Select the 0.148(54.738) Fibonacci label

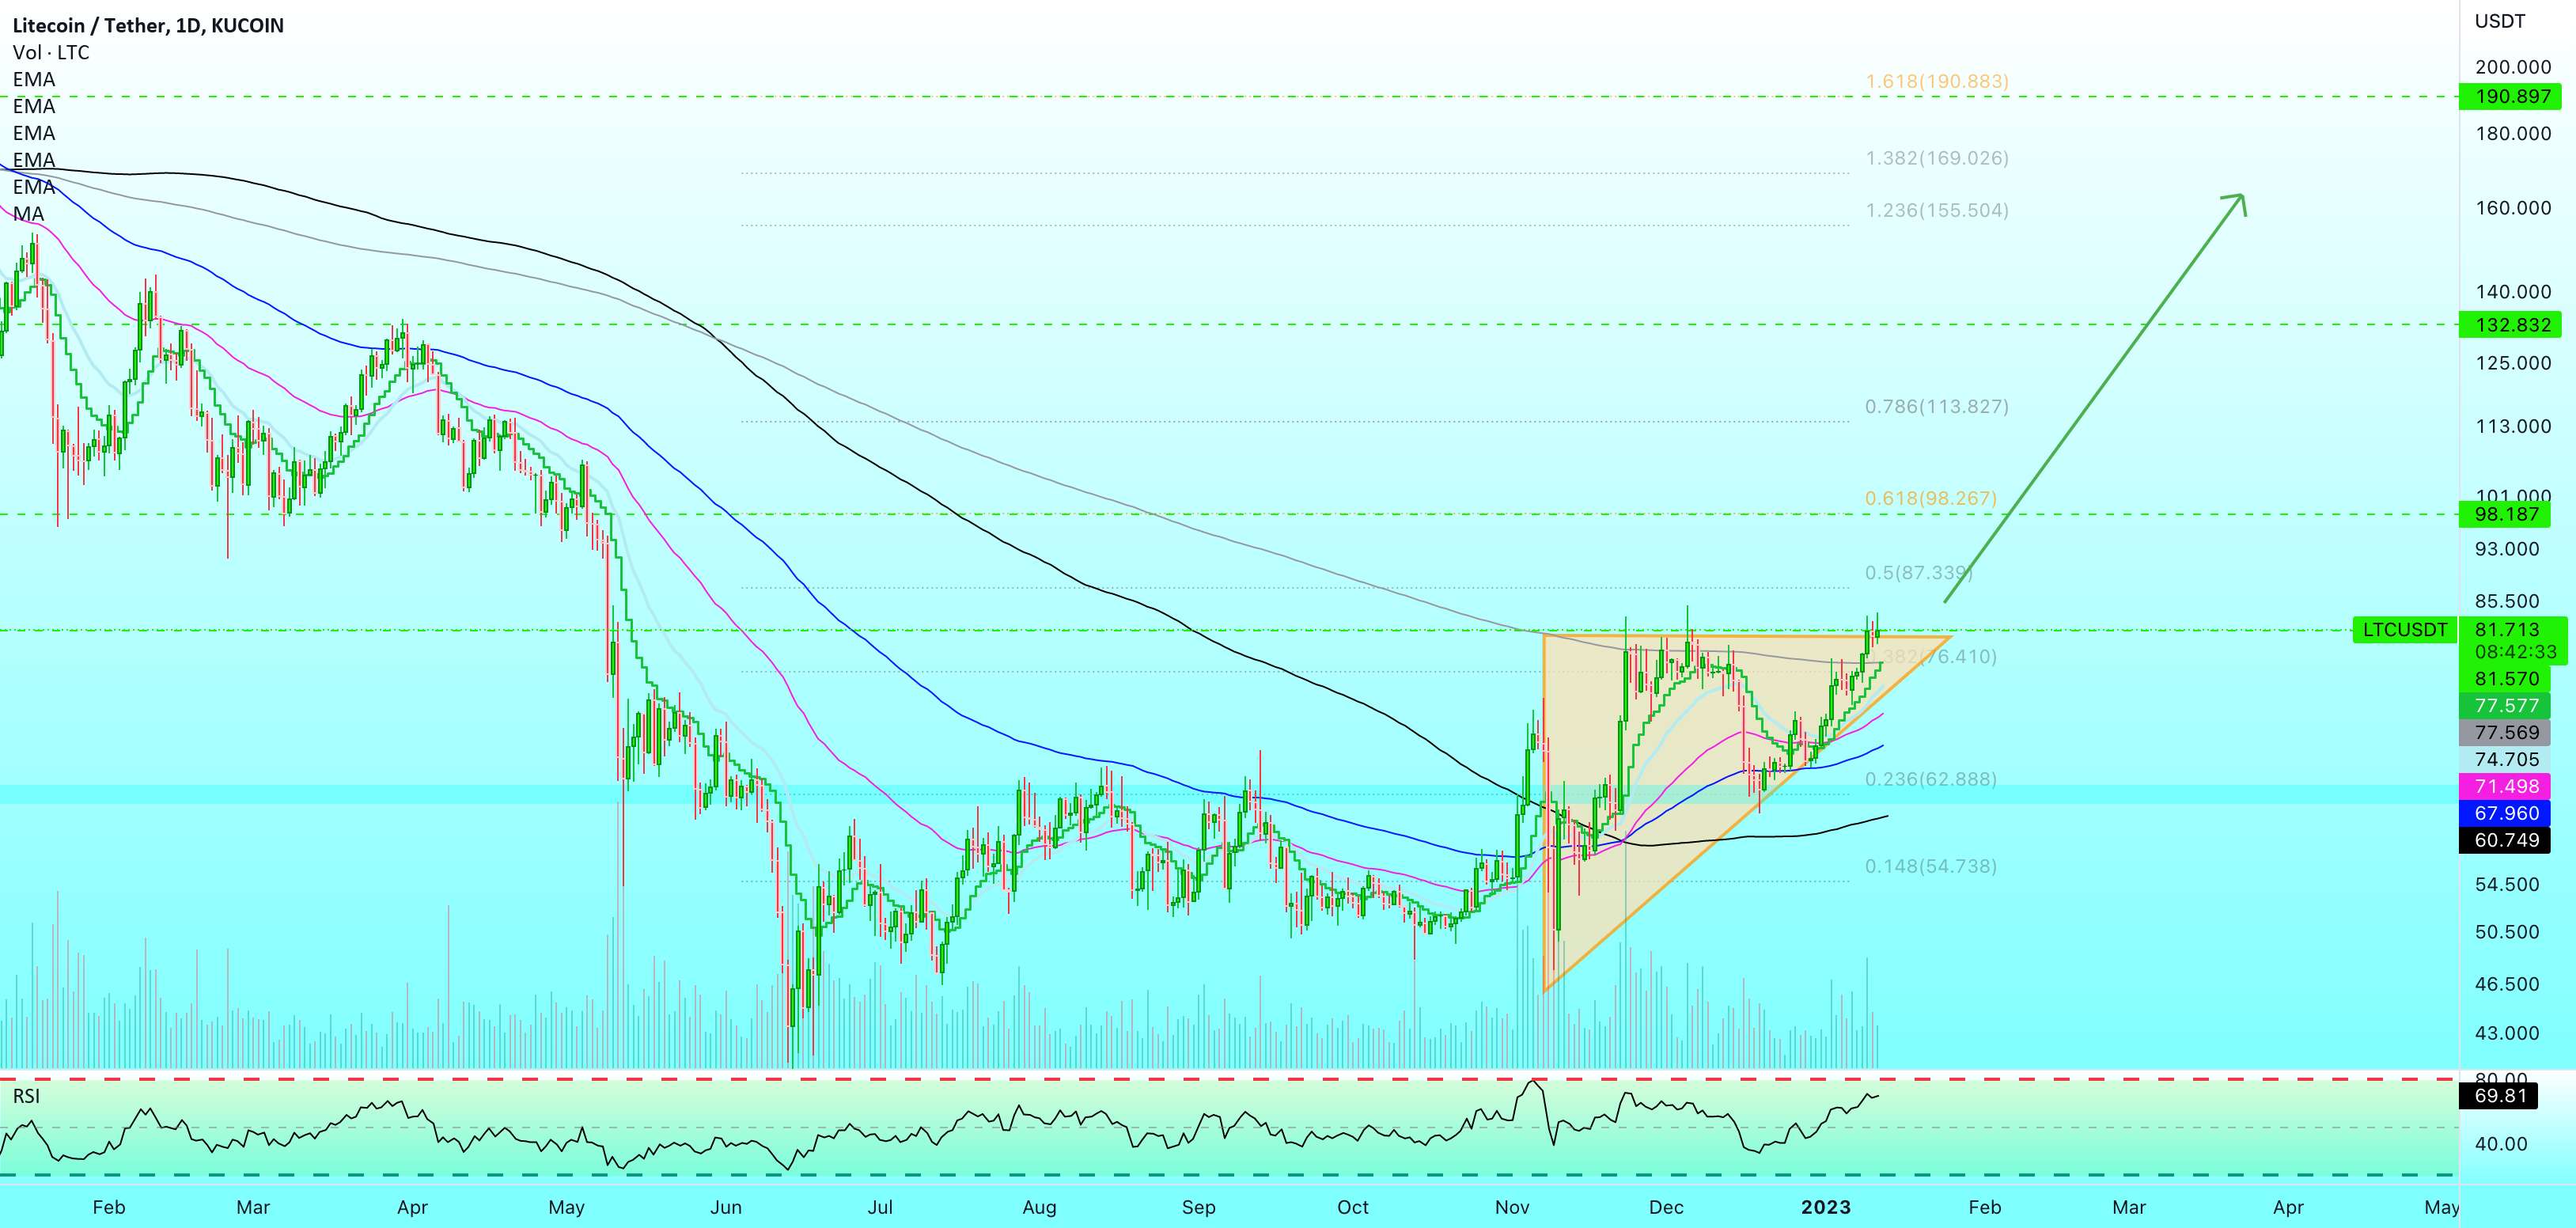[x=1930, y=866]
